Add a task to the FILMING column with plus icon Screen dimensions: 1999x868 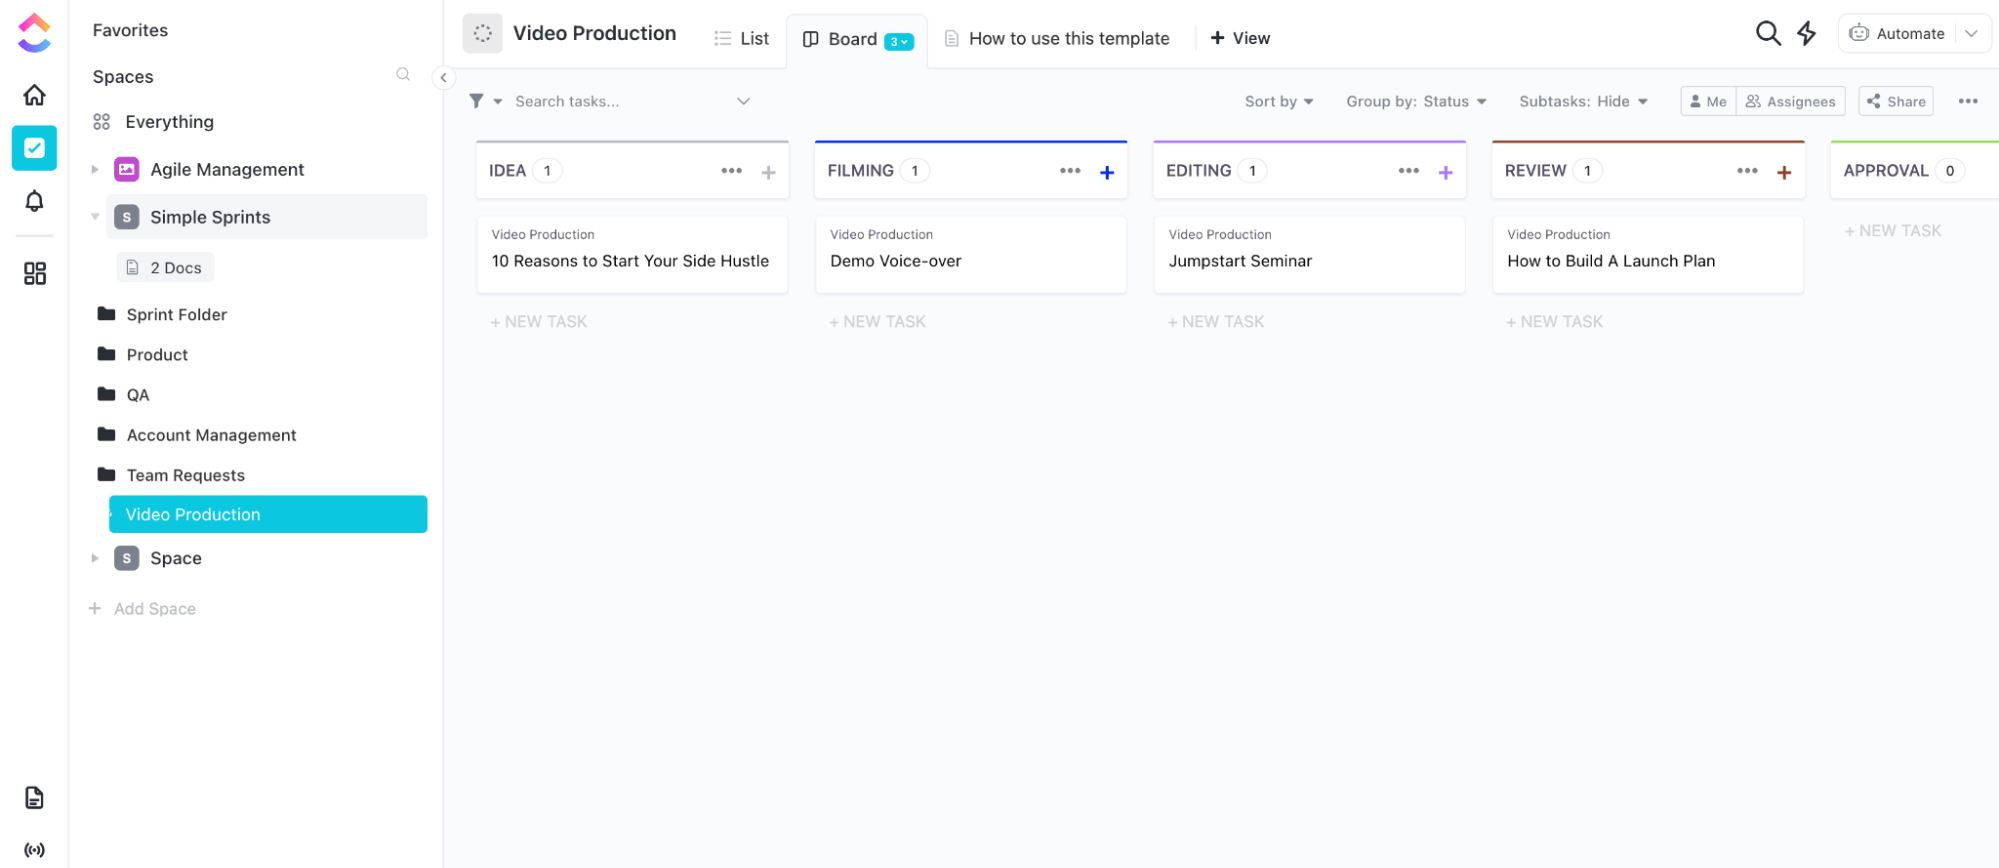[1106, 172]
